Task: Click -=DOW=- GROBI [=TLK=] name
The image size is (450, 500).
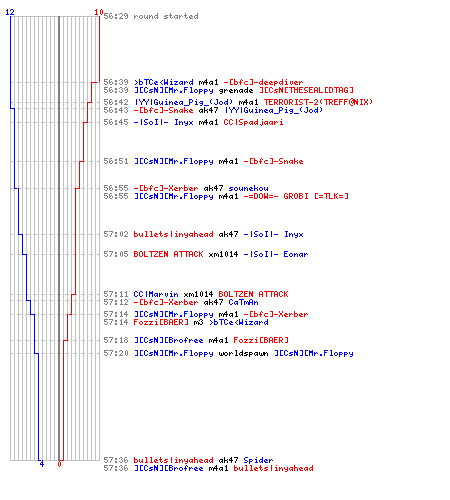Action: coord(296,196)
